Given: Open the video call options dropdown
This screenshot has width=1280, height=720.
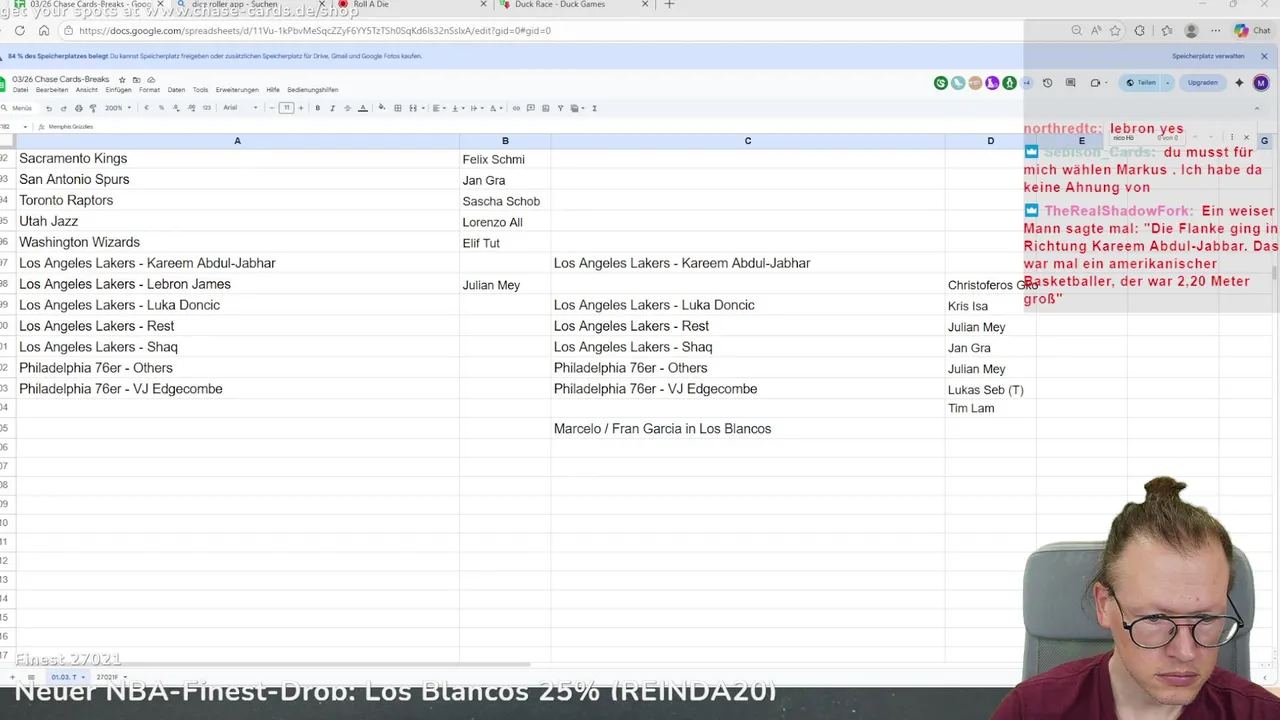Looking at the screenshot, I should coord(1106,83).
